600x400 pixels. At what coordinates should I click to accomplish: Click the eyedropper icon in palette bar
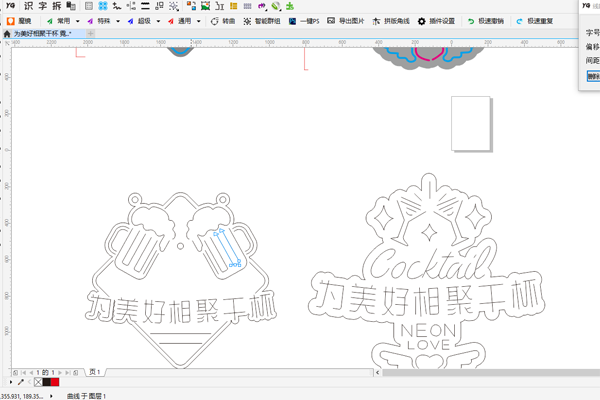pyautogui.click(x=21, y=382)
